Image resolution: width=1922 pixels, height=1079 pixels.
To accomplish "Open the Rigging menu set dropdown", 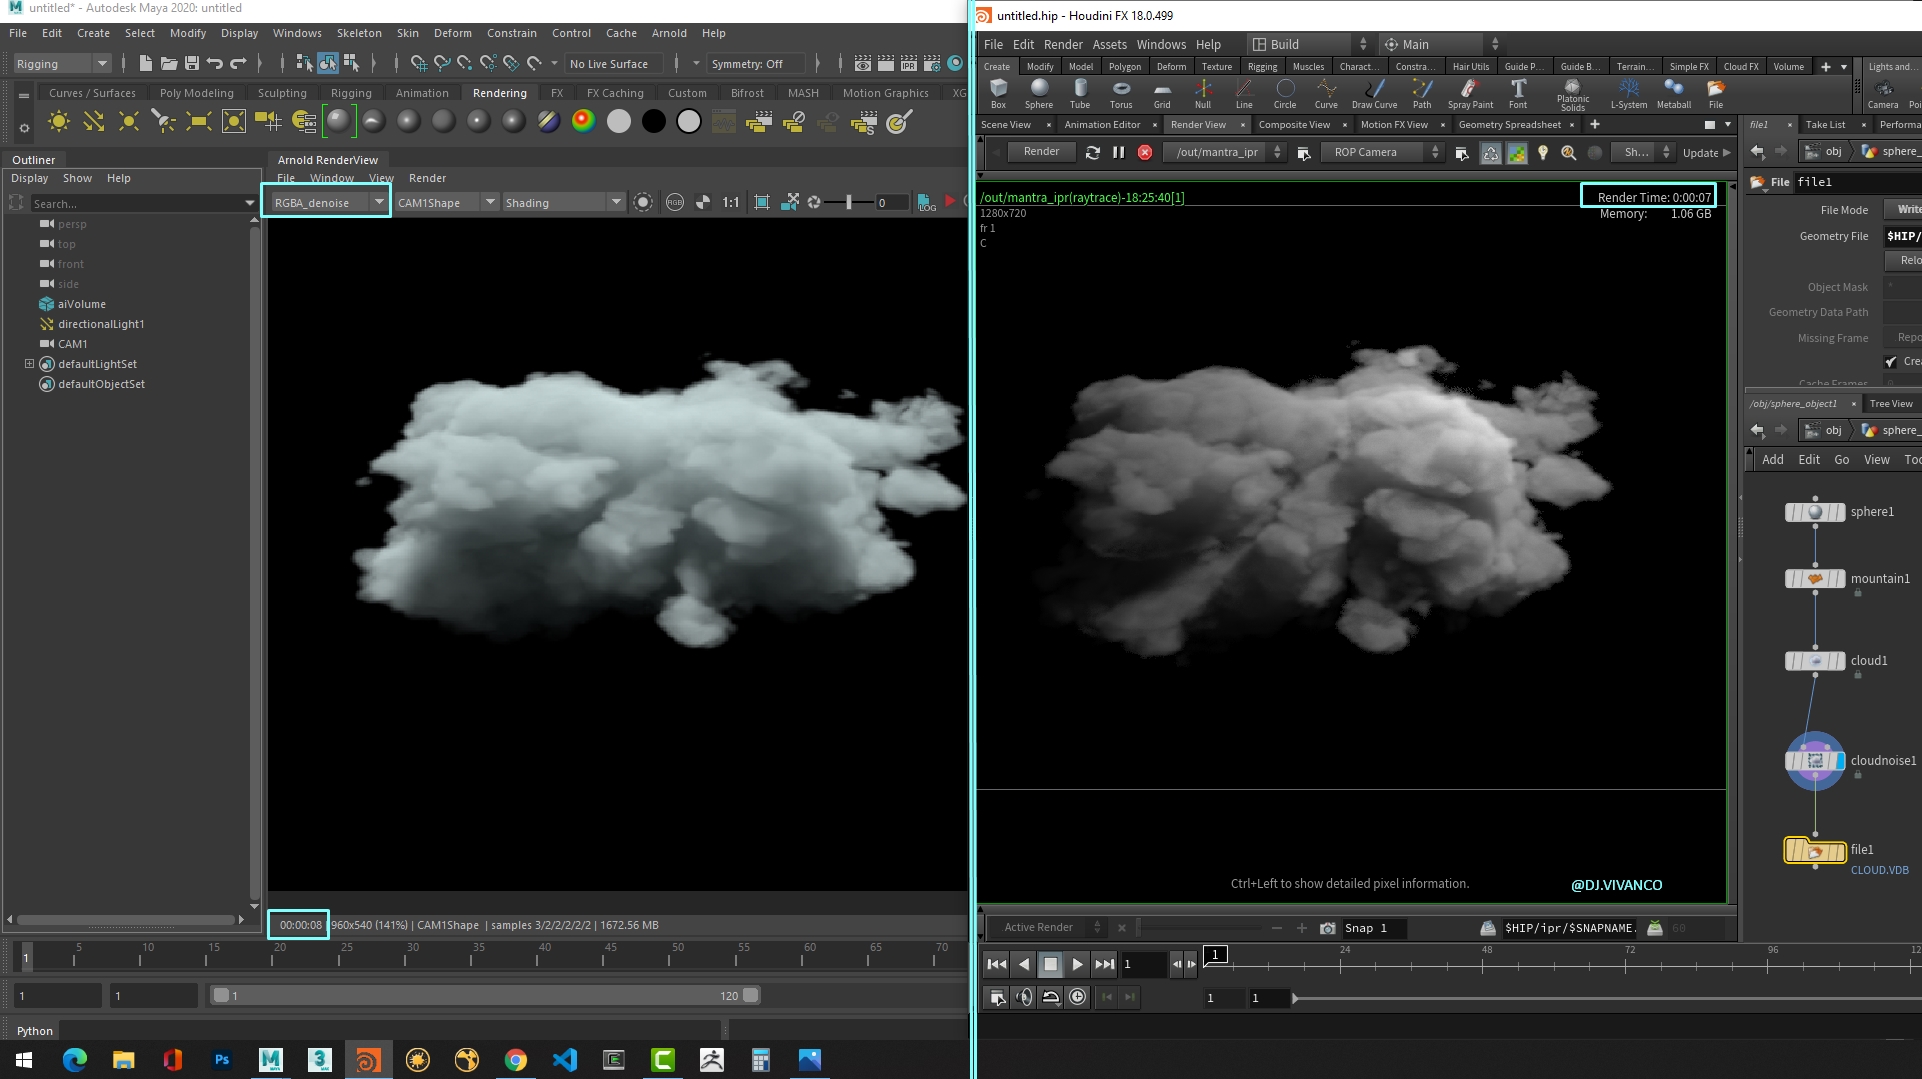I will coord(62,63).
